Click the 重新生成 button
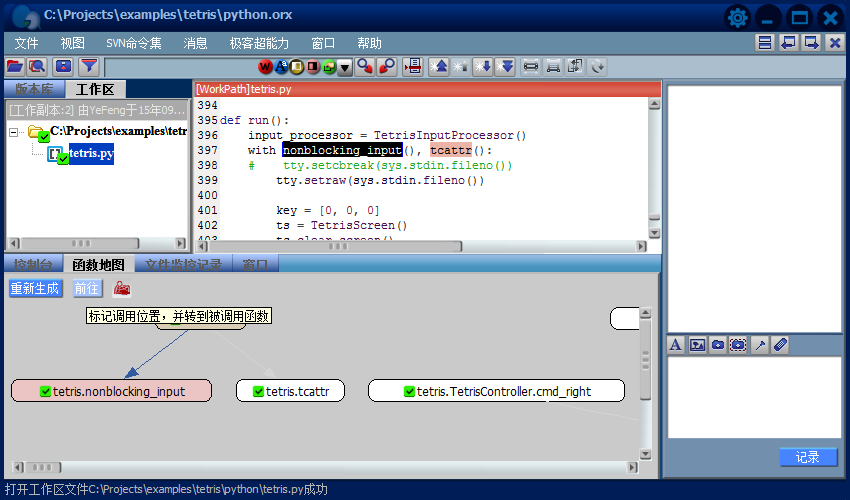The height and width of the screenshot is (500, 850). pyautogui.click(x=35, y=288)
